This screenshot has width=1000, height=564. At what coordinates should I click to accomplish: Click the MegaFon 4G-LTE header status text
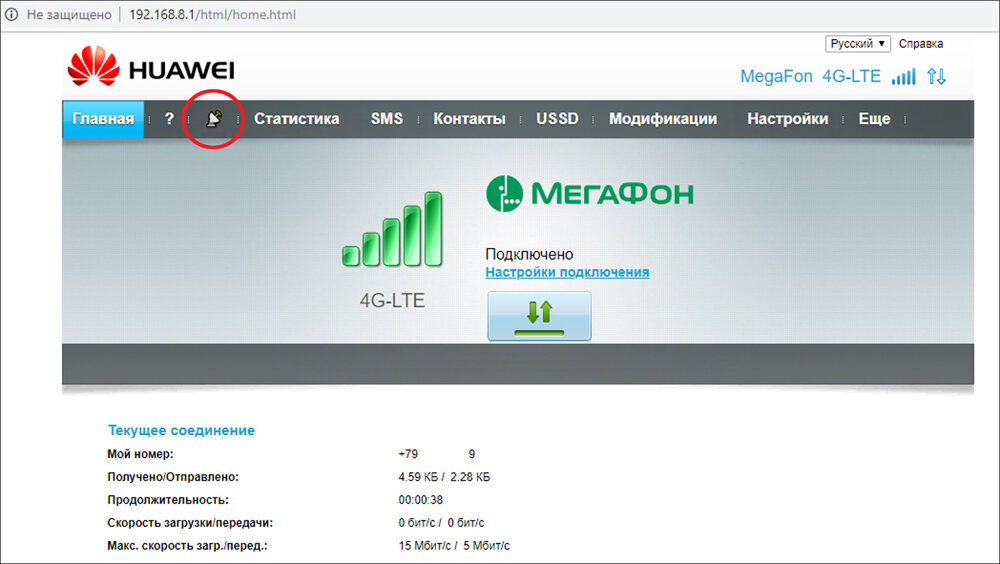[810, 77]
